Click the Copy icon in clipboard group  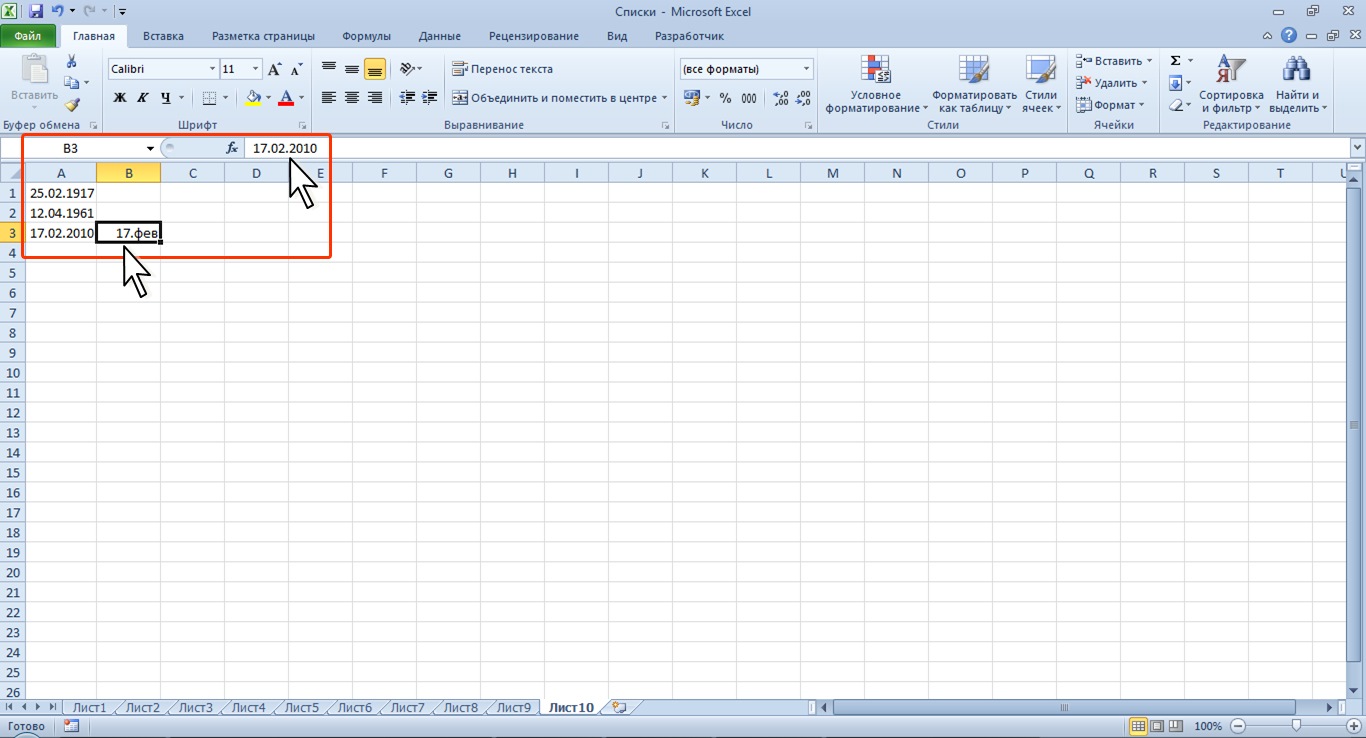pyautogui.click(x=71, y=83)
